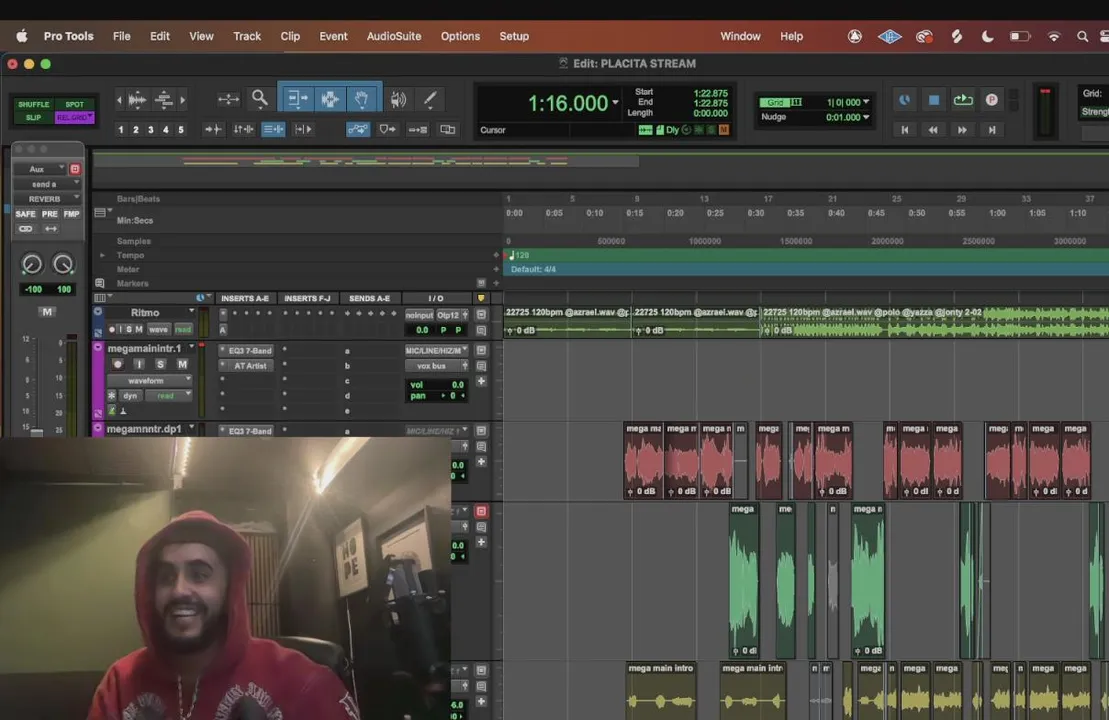Screen dimensions: 1109x720
Task: Toggle PRE on floating send window
Action: pos(50,214)
